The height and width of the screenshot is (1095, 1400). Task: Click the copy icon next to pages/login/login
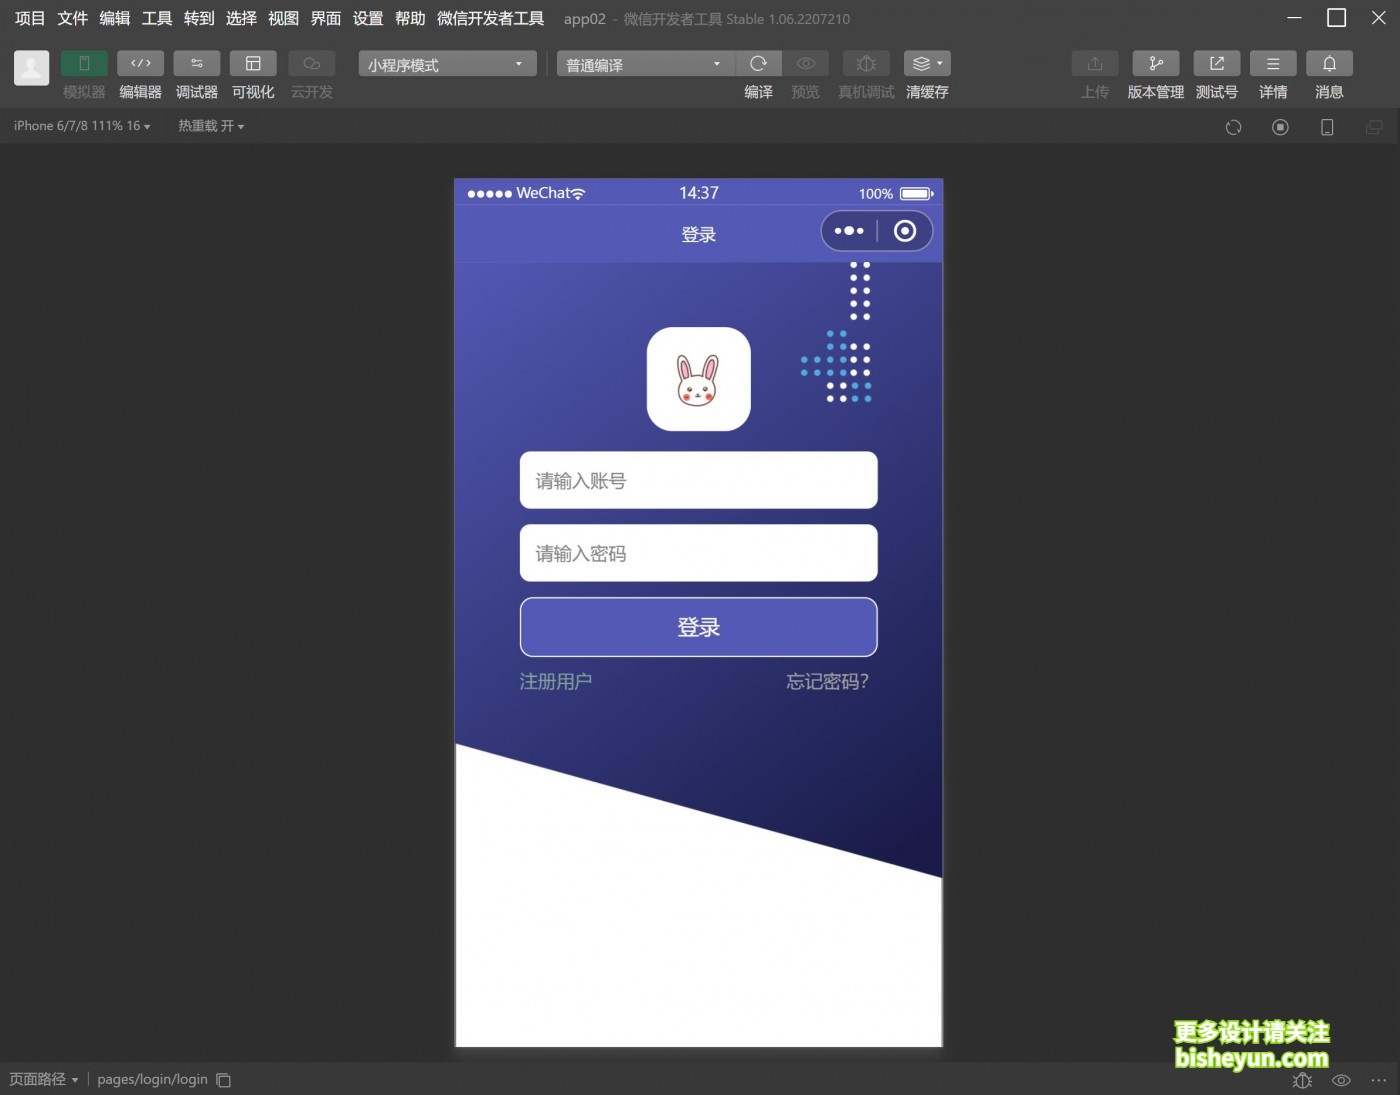(x=222, y=1079)
